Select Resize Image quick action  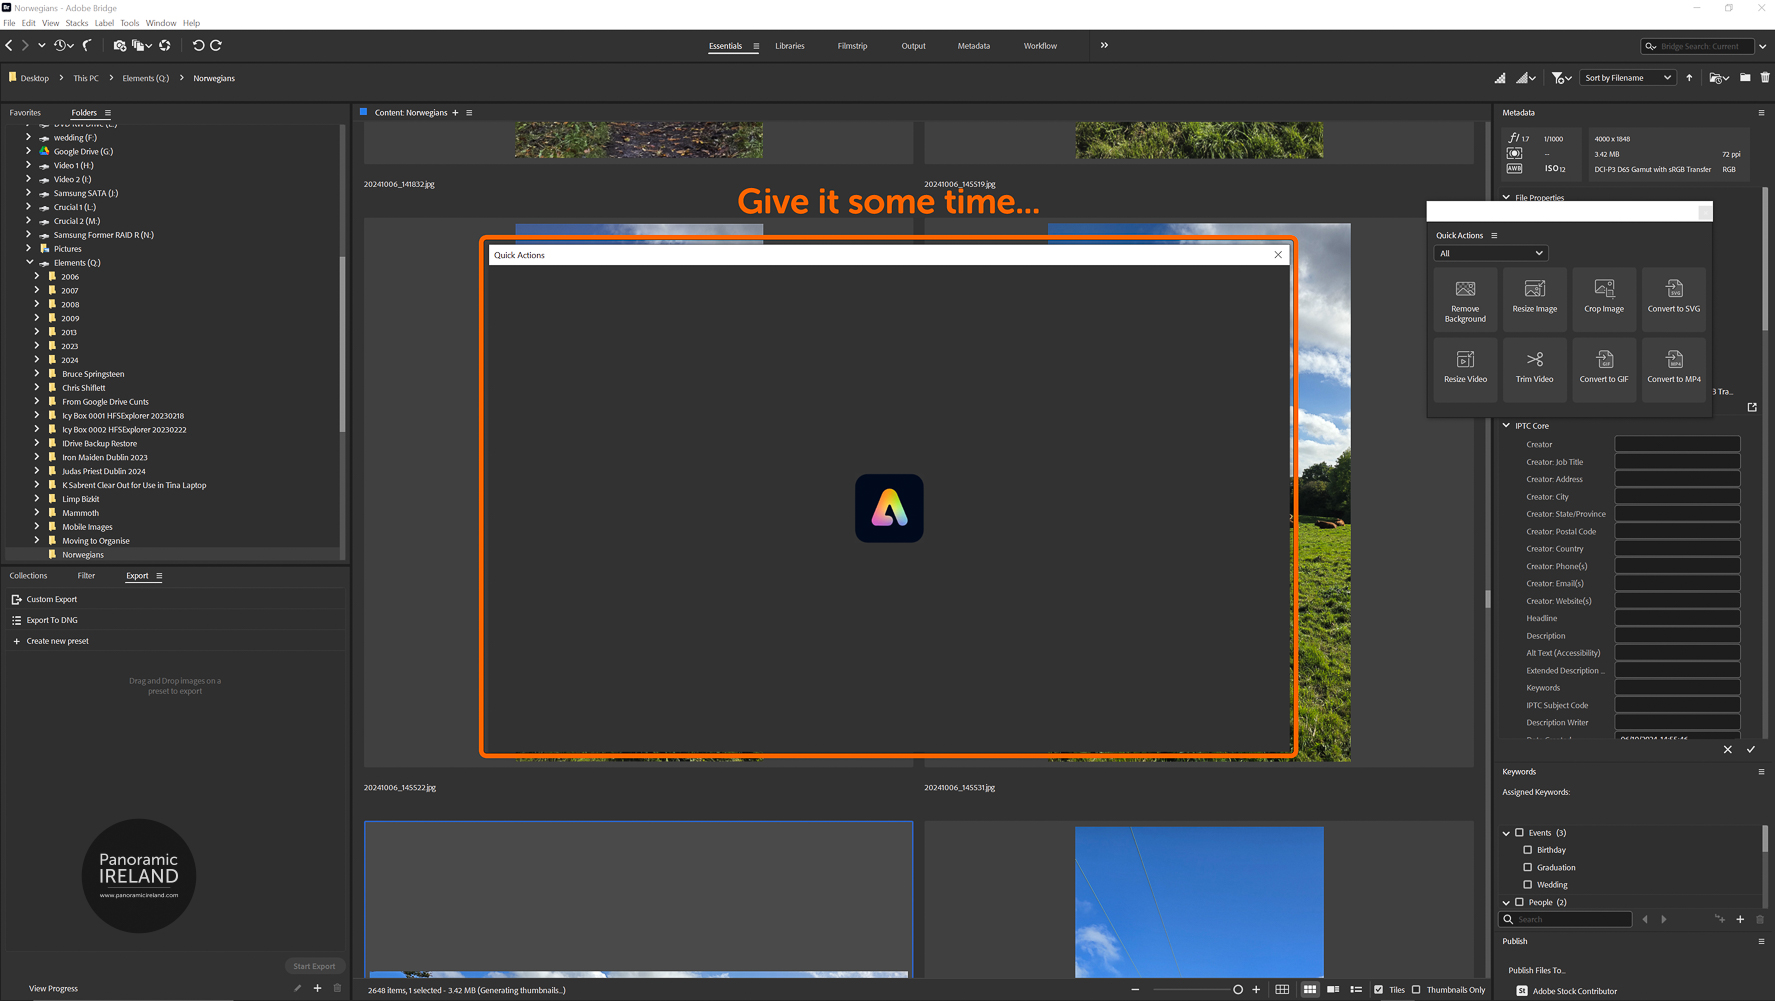(x=1534, y=300)
